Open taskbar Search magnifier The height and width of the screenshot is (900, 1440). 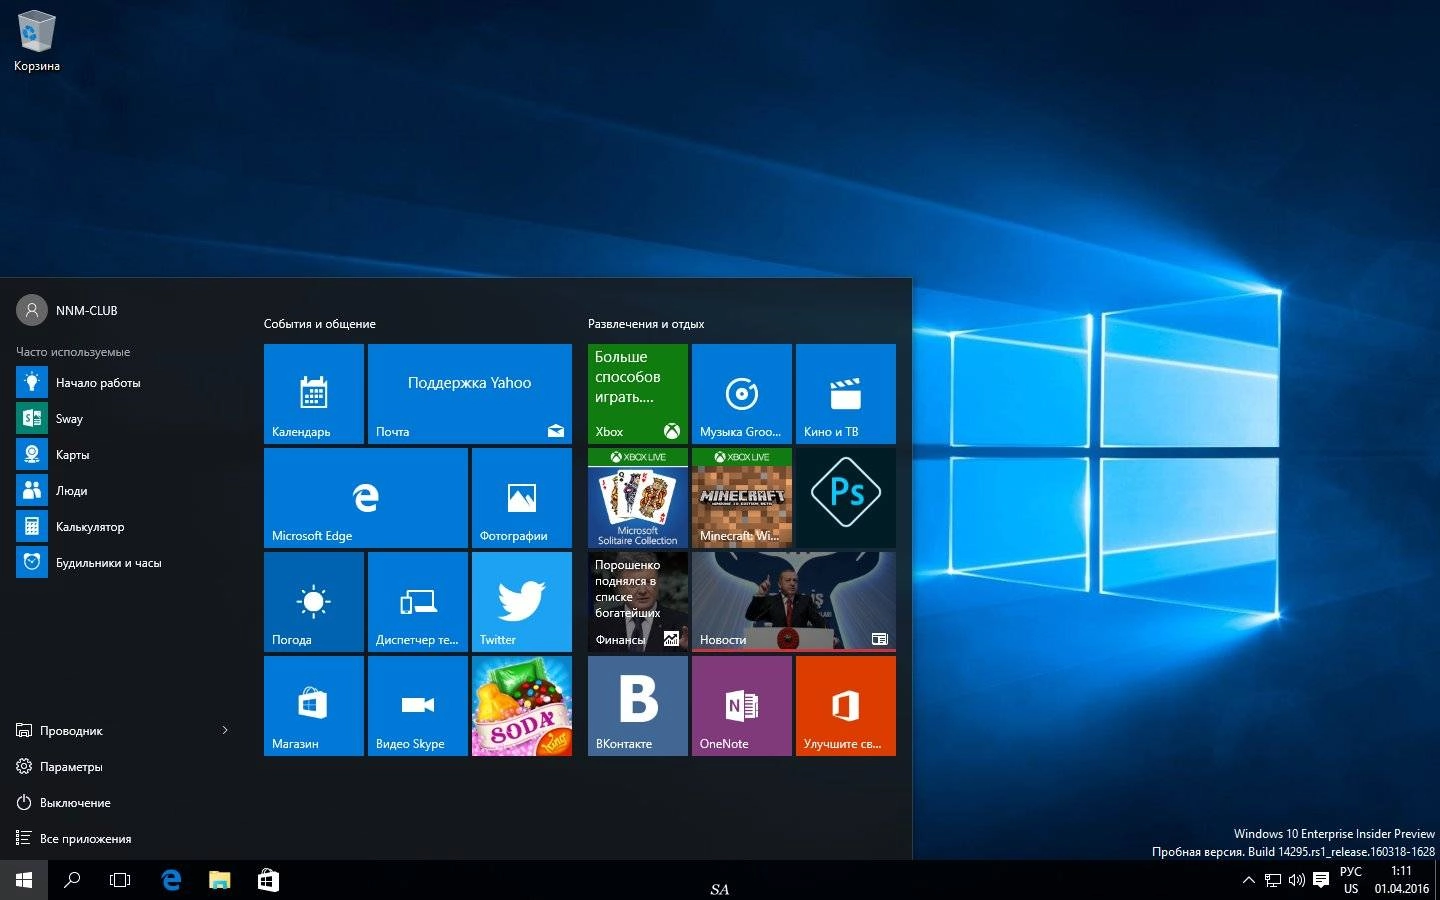[72, 880]
